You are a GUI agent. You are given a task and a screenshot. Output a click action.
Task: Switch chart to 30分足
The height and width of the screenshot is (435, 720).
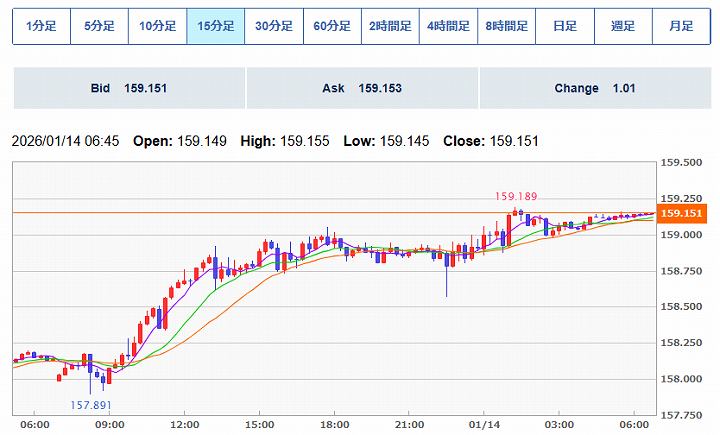[274, 26]
